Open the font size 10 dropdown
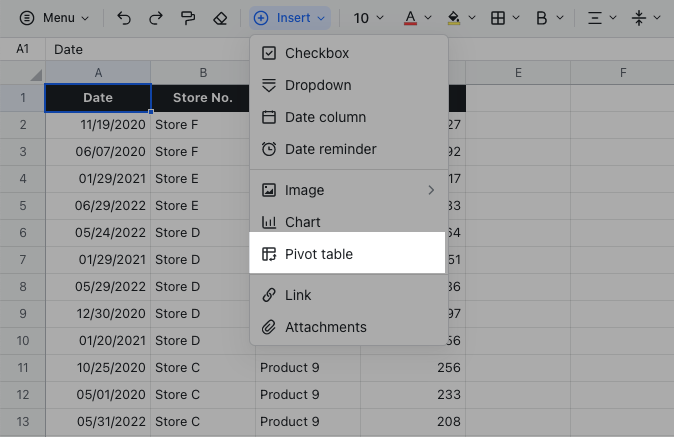This screenshot has height=437, width=674. 368,18
